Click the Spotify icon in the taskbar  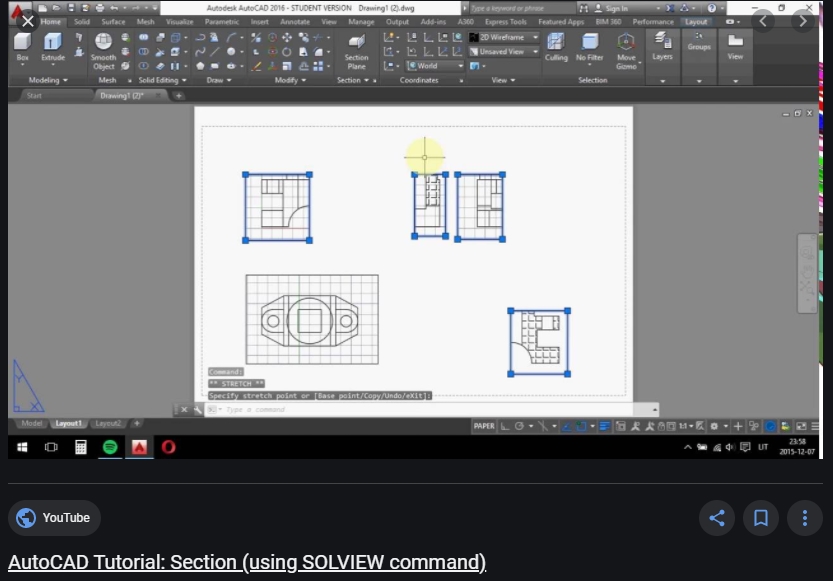[x=110, y=447]
